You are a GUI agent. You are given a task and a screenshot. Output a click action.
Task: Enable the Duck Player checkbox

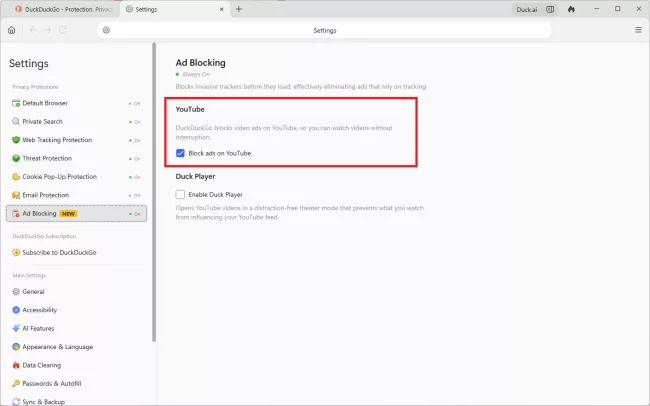[x=180, y=194]
